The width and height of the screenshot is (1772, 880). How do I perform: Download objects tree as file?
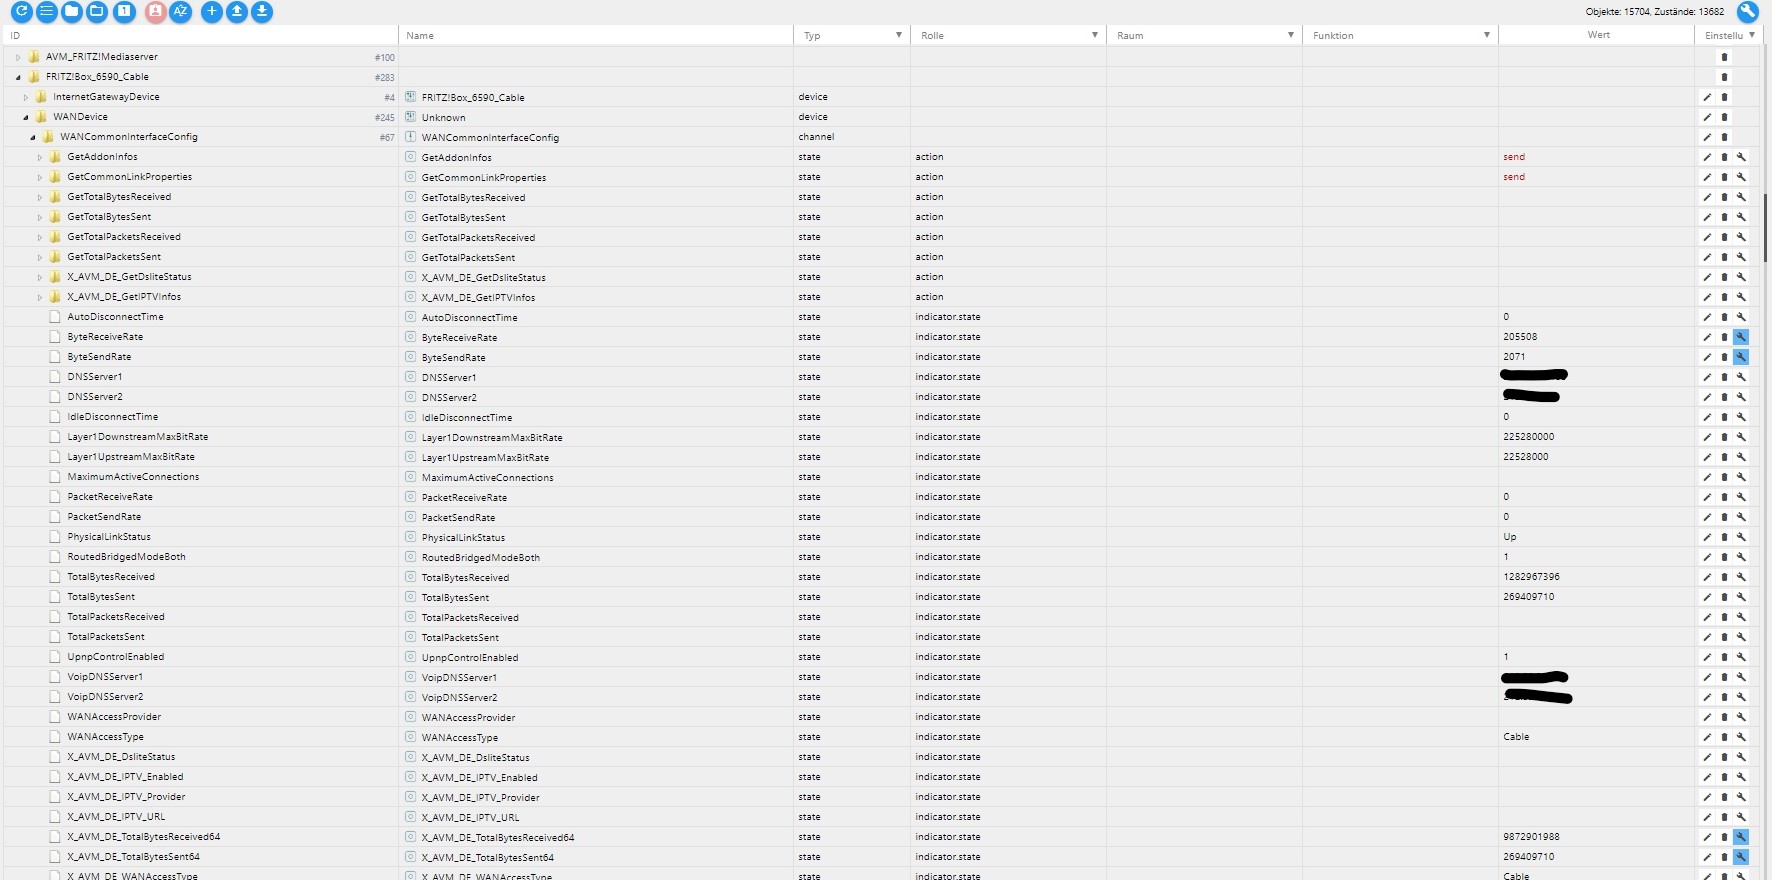point(262,12)
